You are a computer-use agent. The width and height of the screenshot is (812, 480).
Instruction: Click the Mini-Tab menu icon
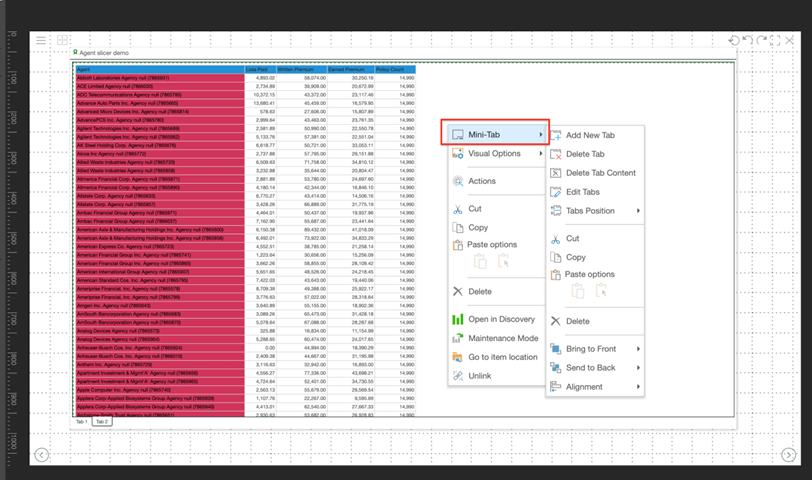tap(458, 135)
